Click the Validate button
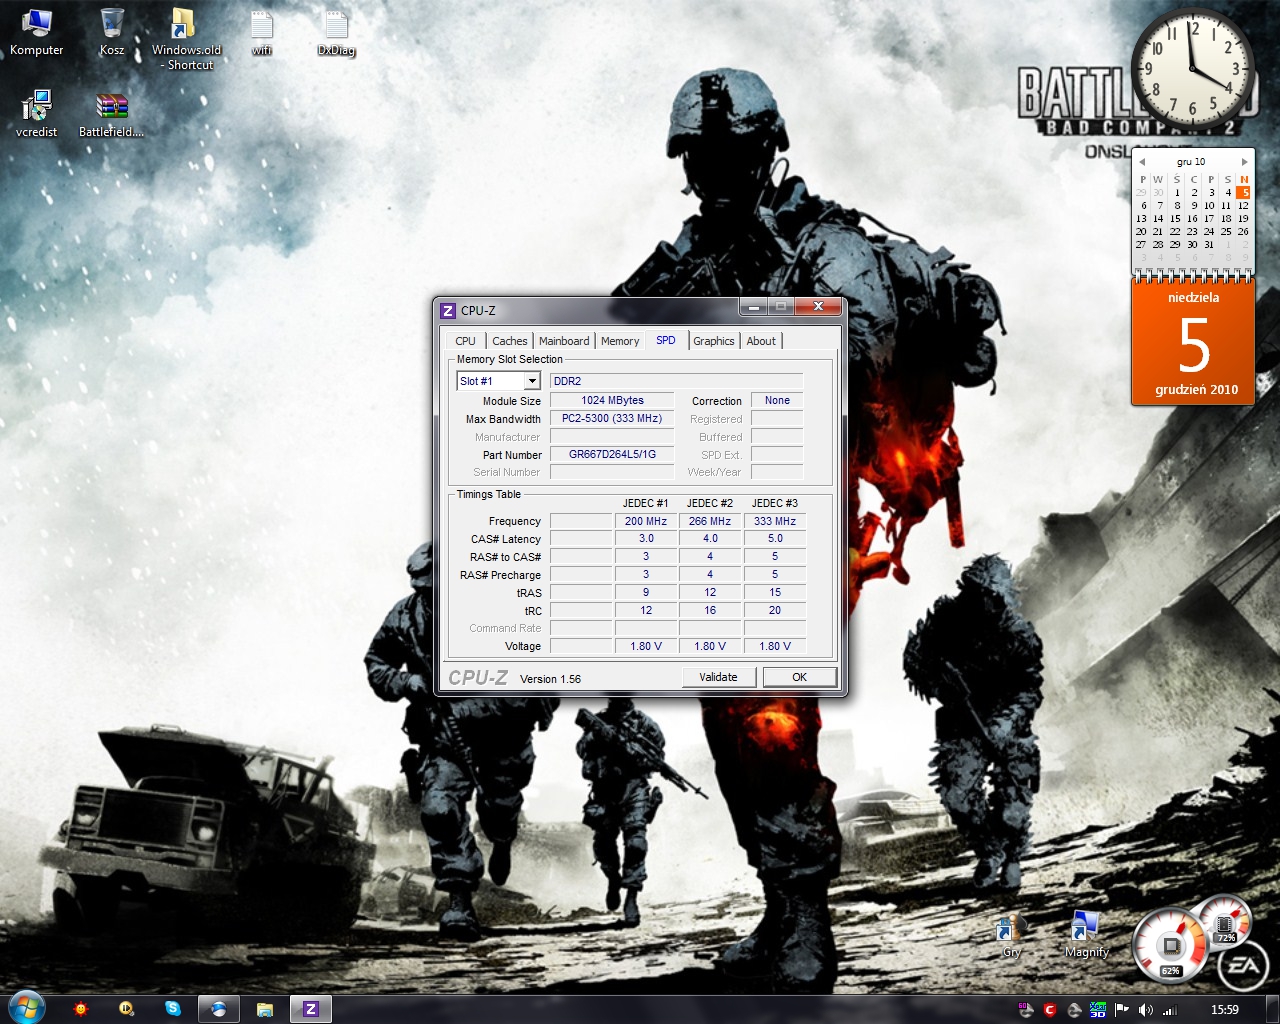The image size is (1280, 1024). (x=718, y=677)
